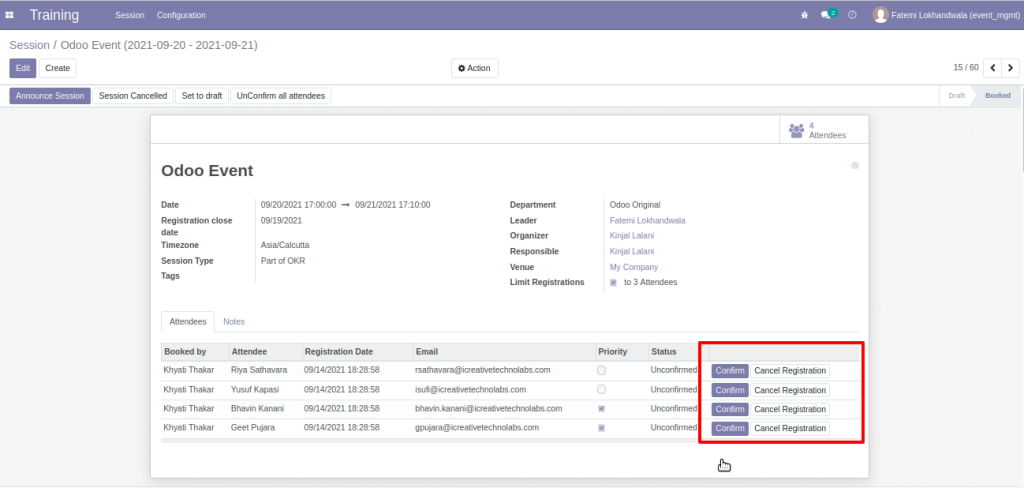
Task: Switch to the Attendees tab
Action: click(187, 321)
